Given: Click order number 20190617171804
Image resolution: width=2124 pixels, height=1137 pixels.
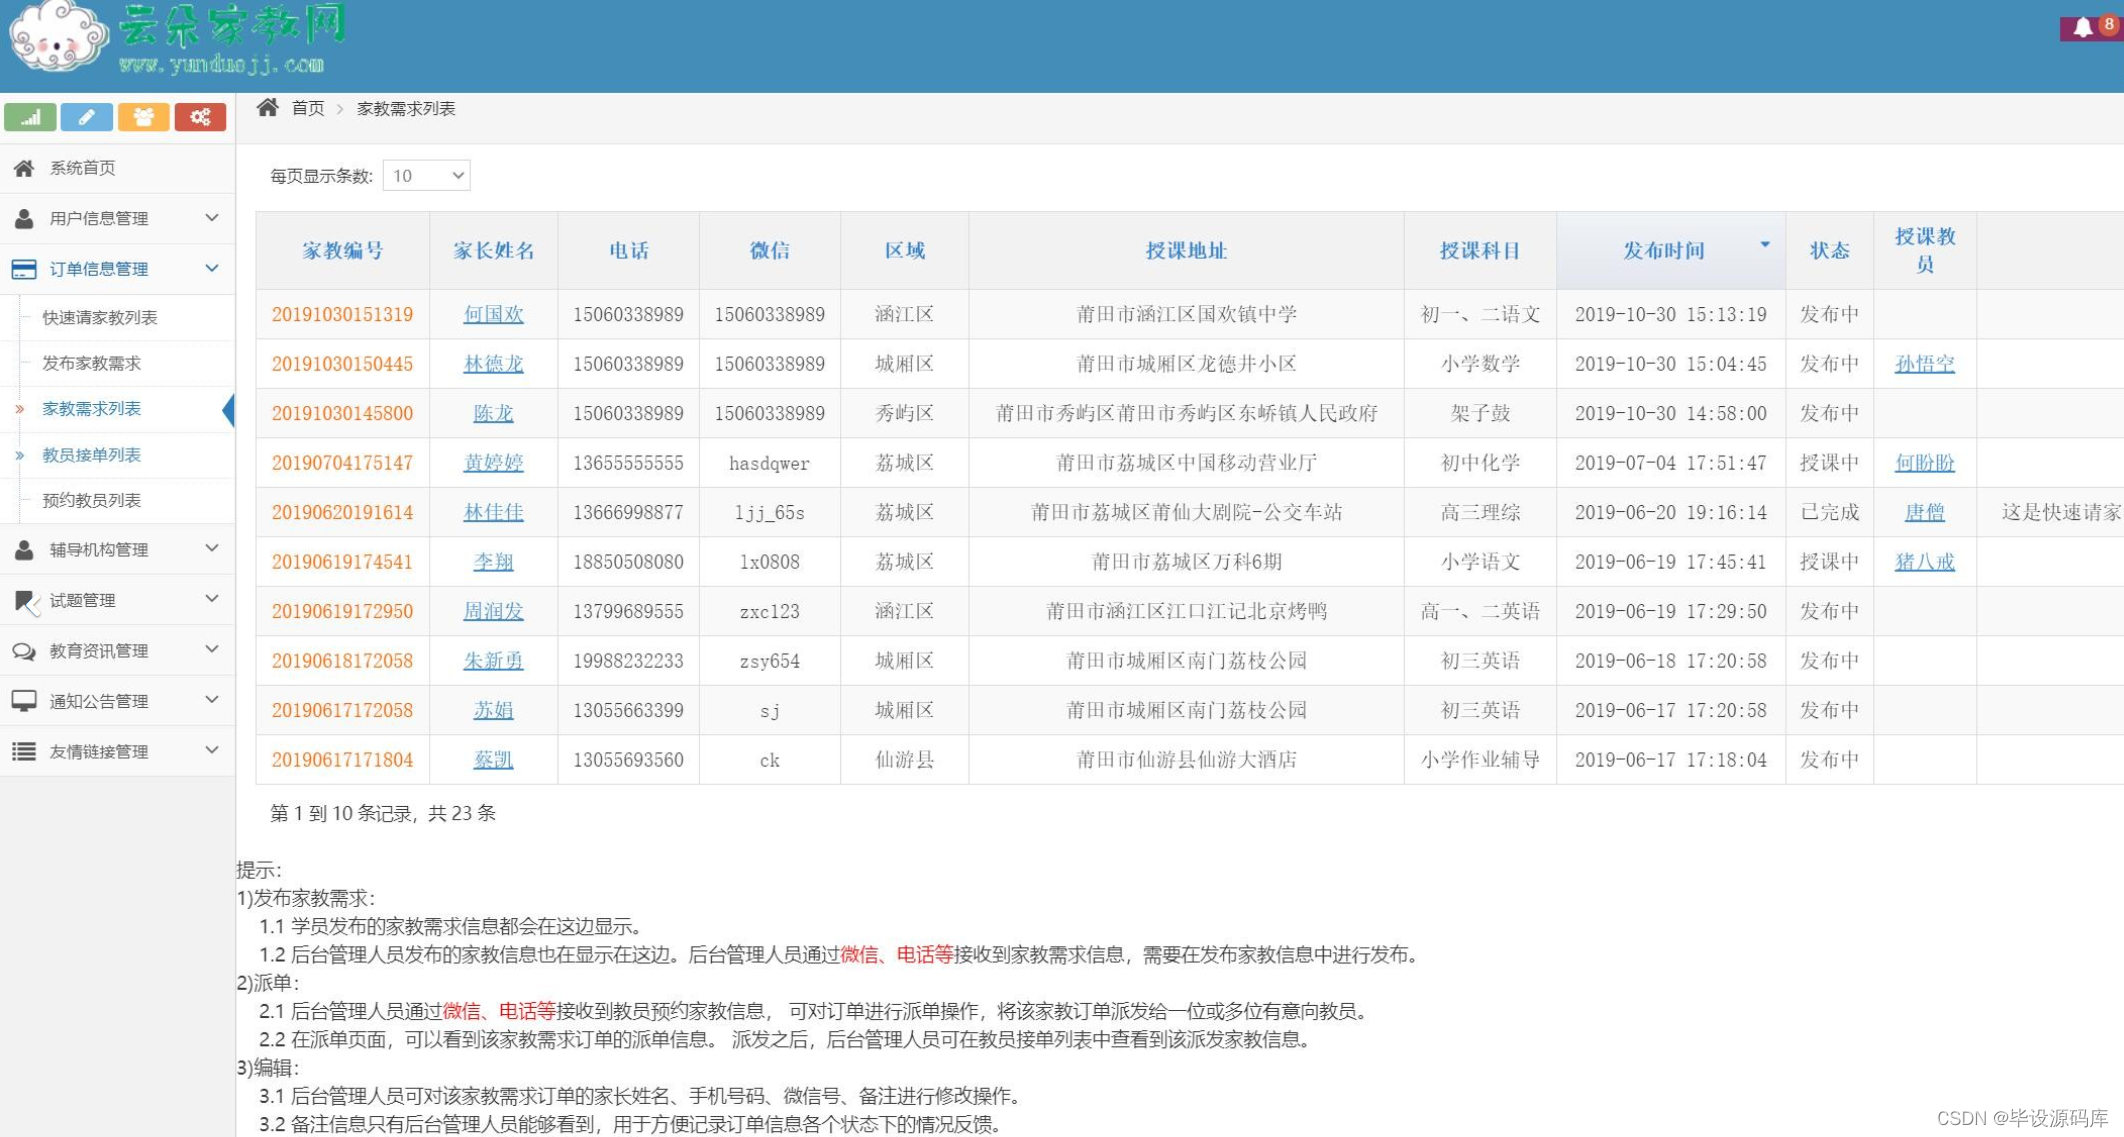Looking at the screenshot, I should [x=342, y=760].
